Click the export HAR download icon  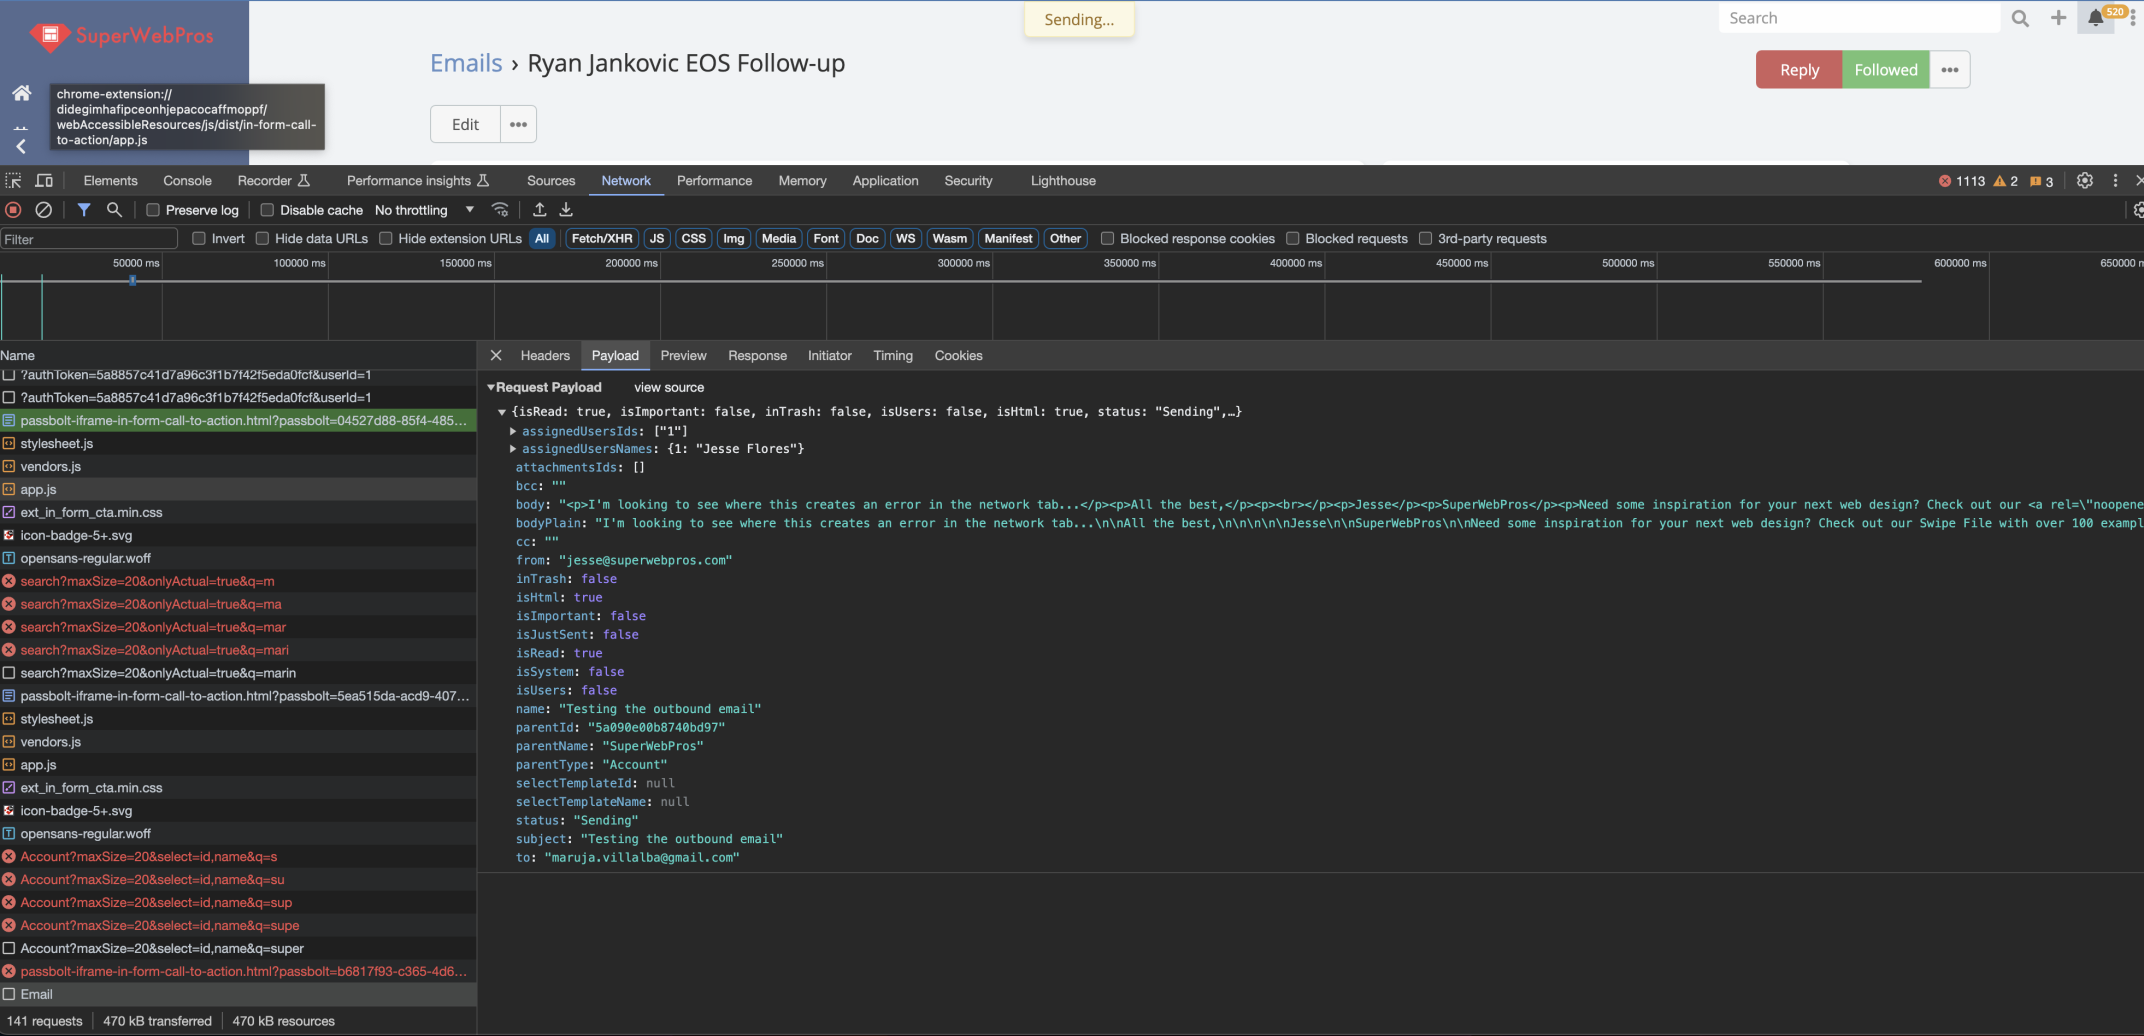coord(566,210)
